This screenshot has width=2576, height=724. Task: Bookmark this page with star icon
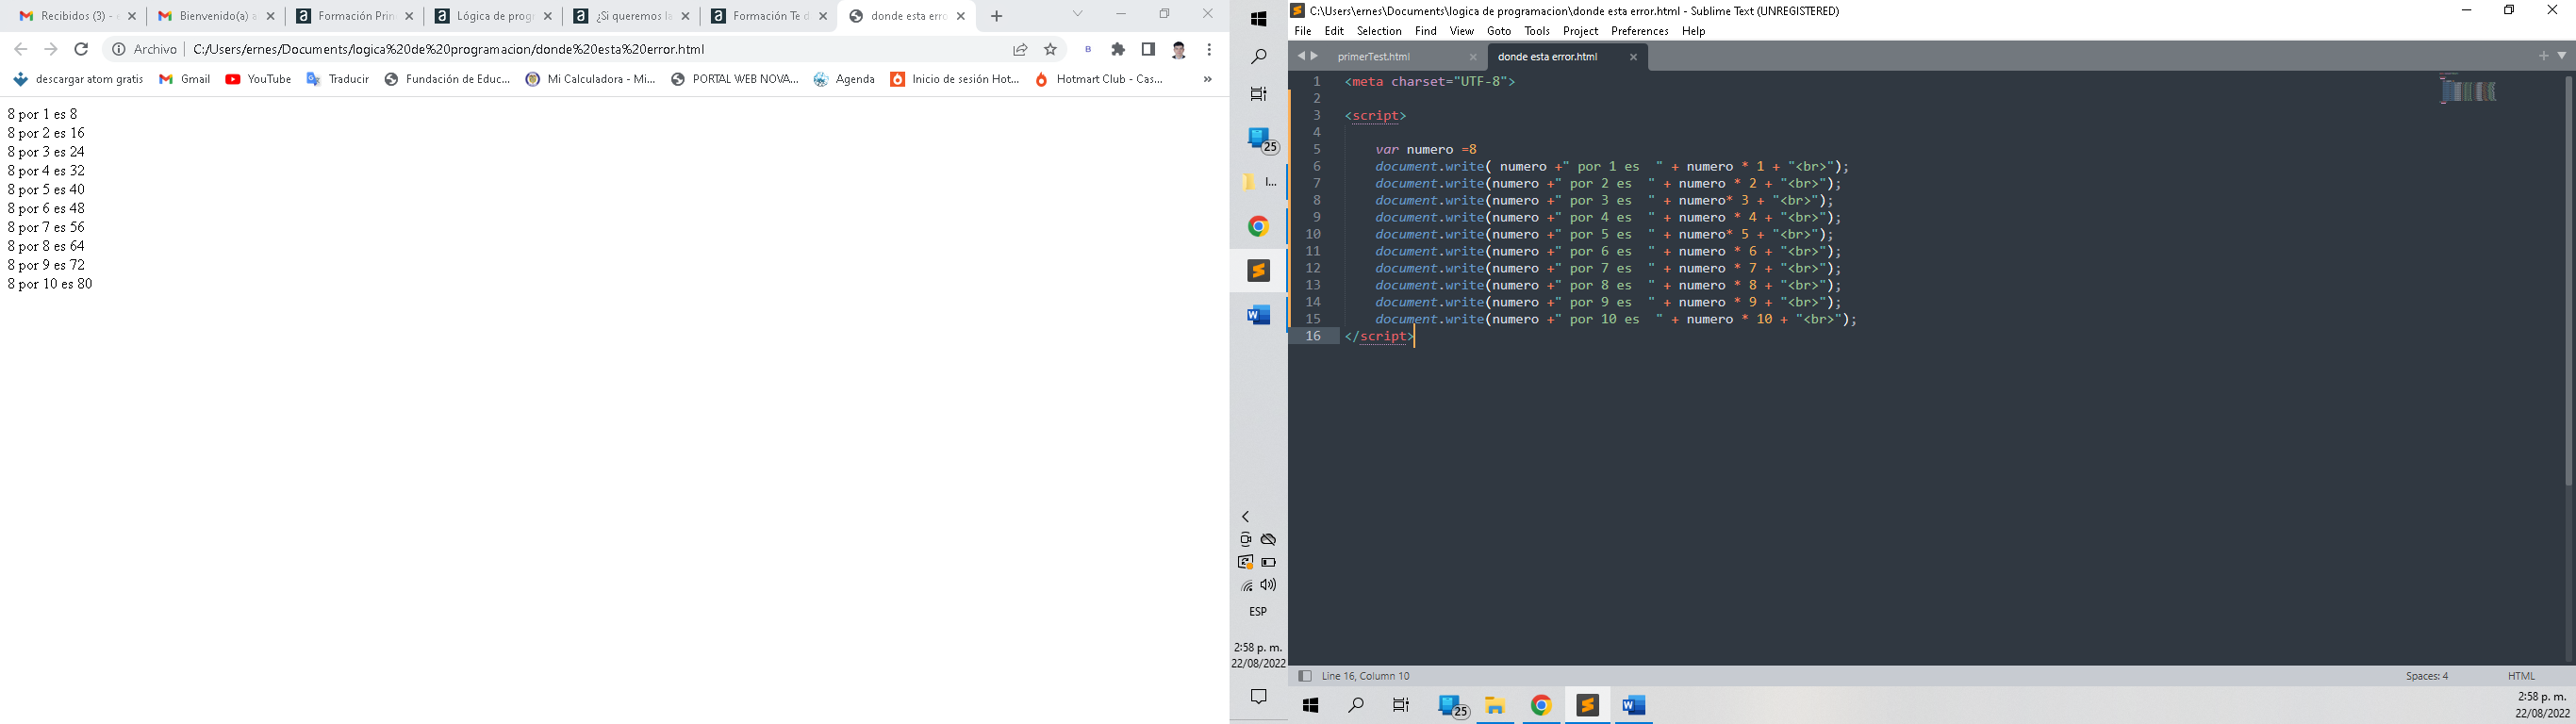click(x=1050, y=49)
